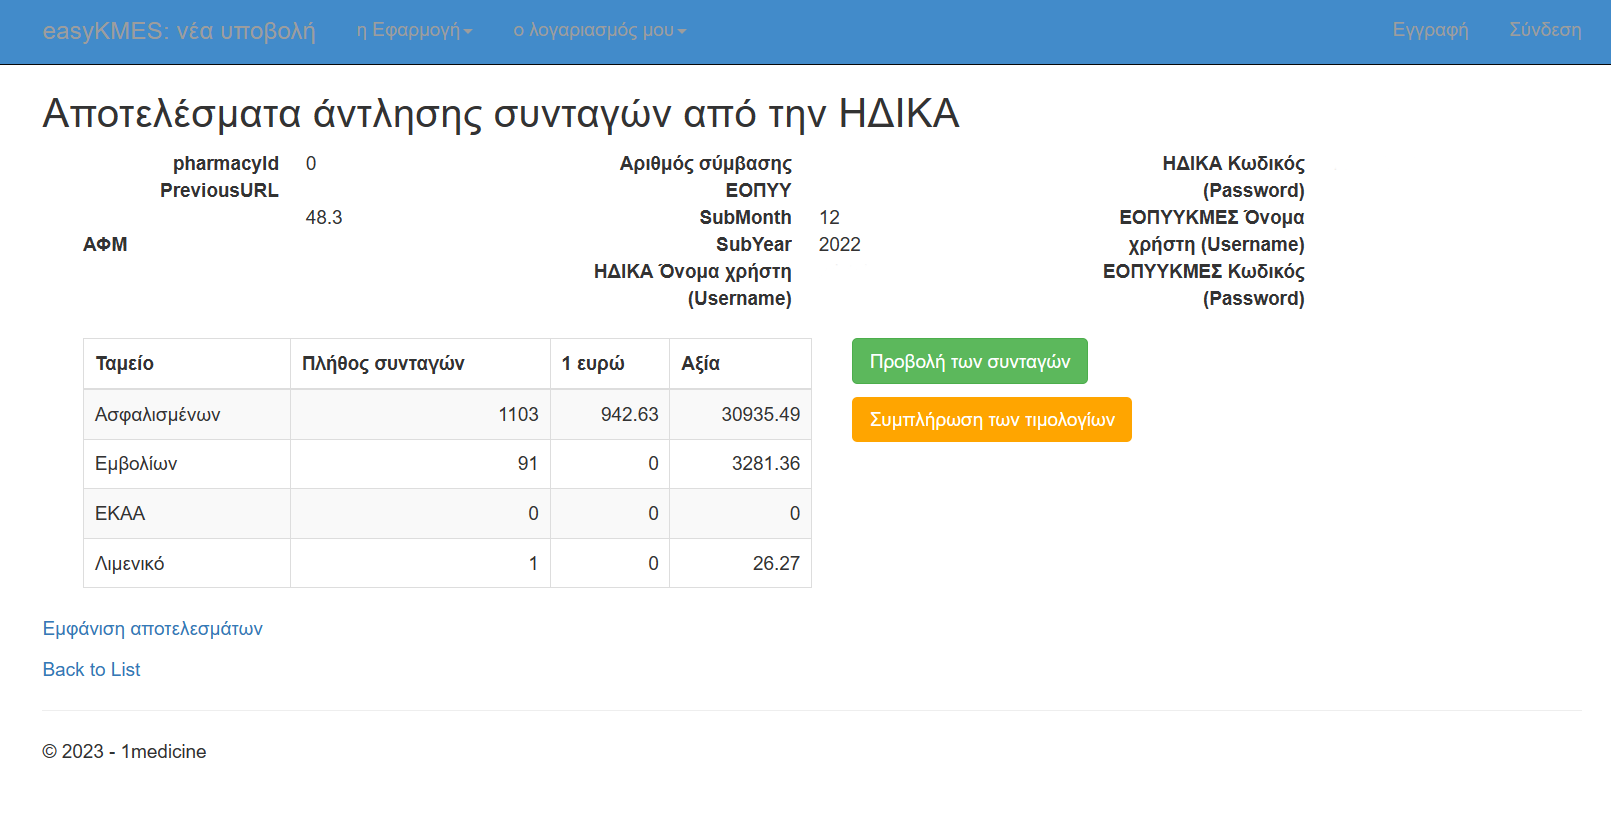1611x816 pixels.
Task: Click the orange Συμπλήρωση των τιμολογίων button
Action: [992, 419]
